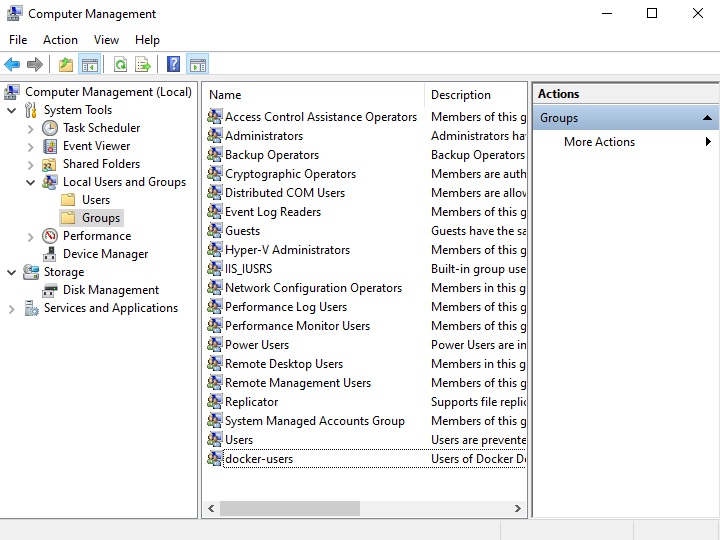This screenshot has height=540, width=720.
Task: Open Help with the question mark icon
Action: click(173, 65)
